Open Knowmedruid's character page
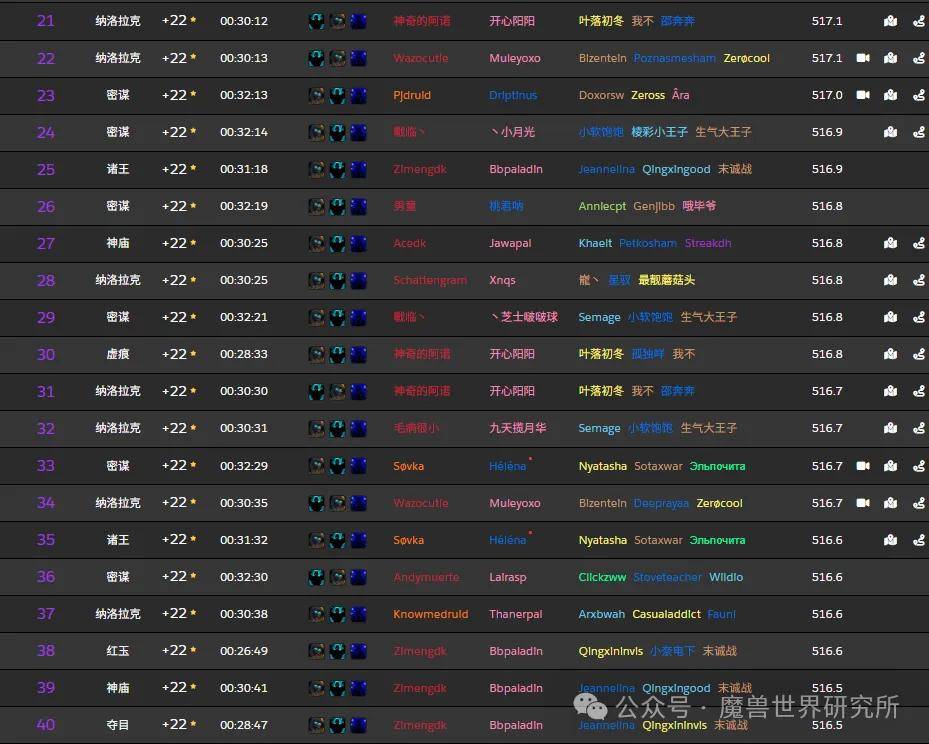The width and height of the screenshot is (929, 744). coord(431,614)
